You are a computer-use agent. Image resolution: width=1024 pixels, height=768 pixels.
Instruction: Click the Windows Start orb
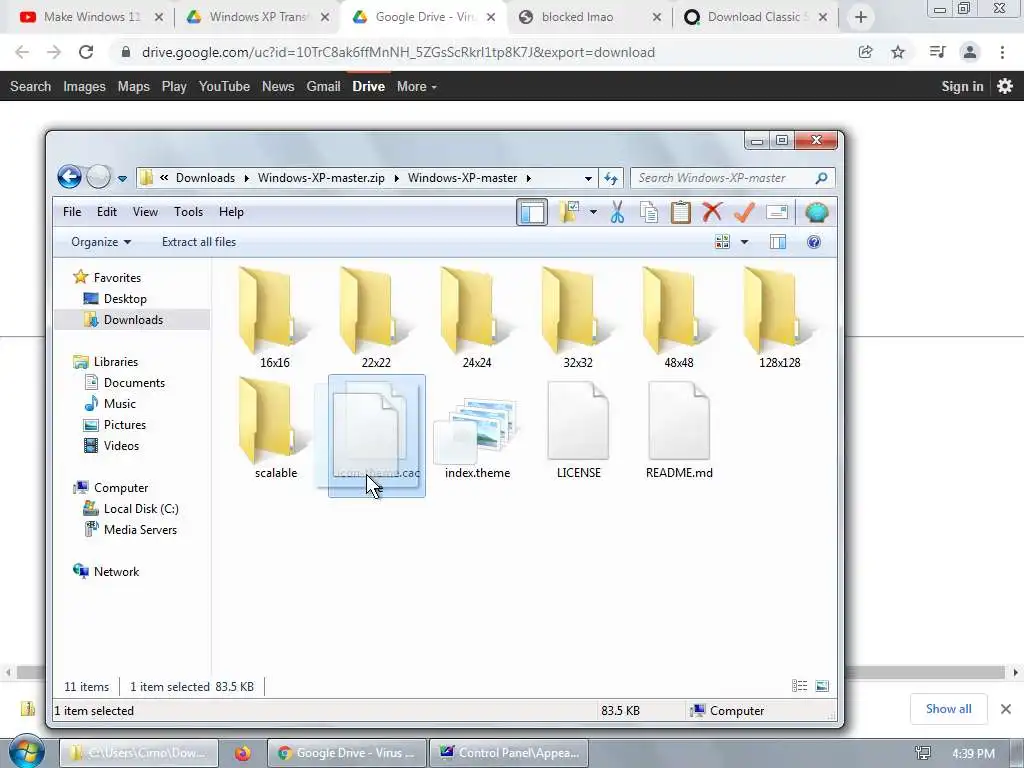[x=26, y=751]
